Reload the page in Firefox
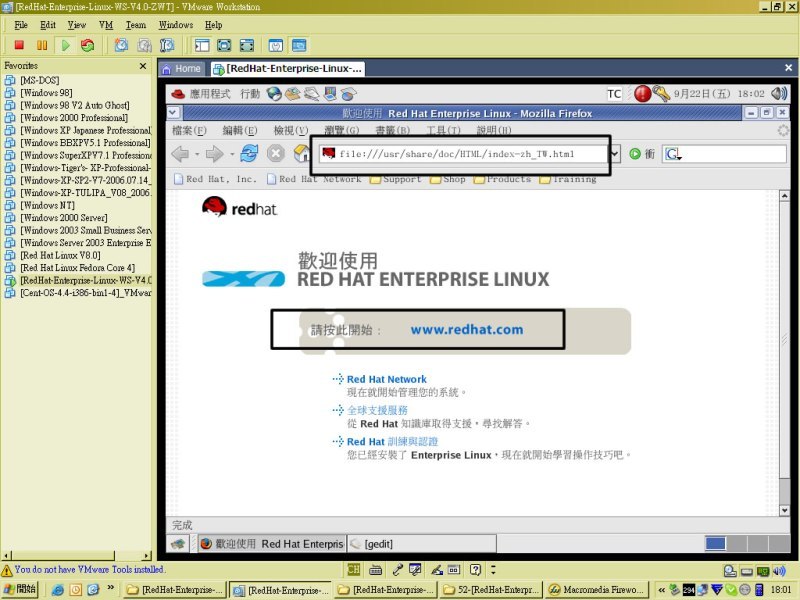This screenshot has height=600, width=800. click(x=249, y=153)
